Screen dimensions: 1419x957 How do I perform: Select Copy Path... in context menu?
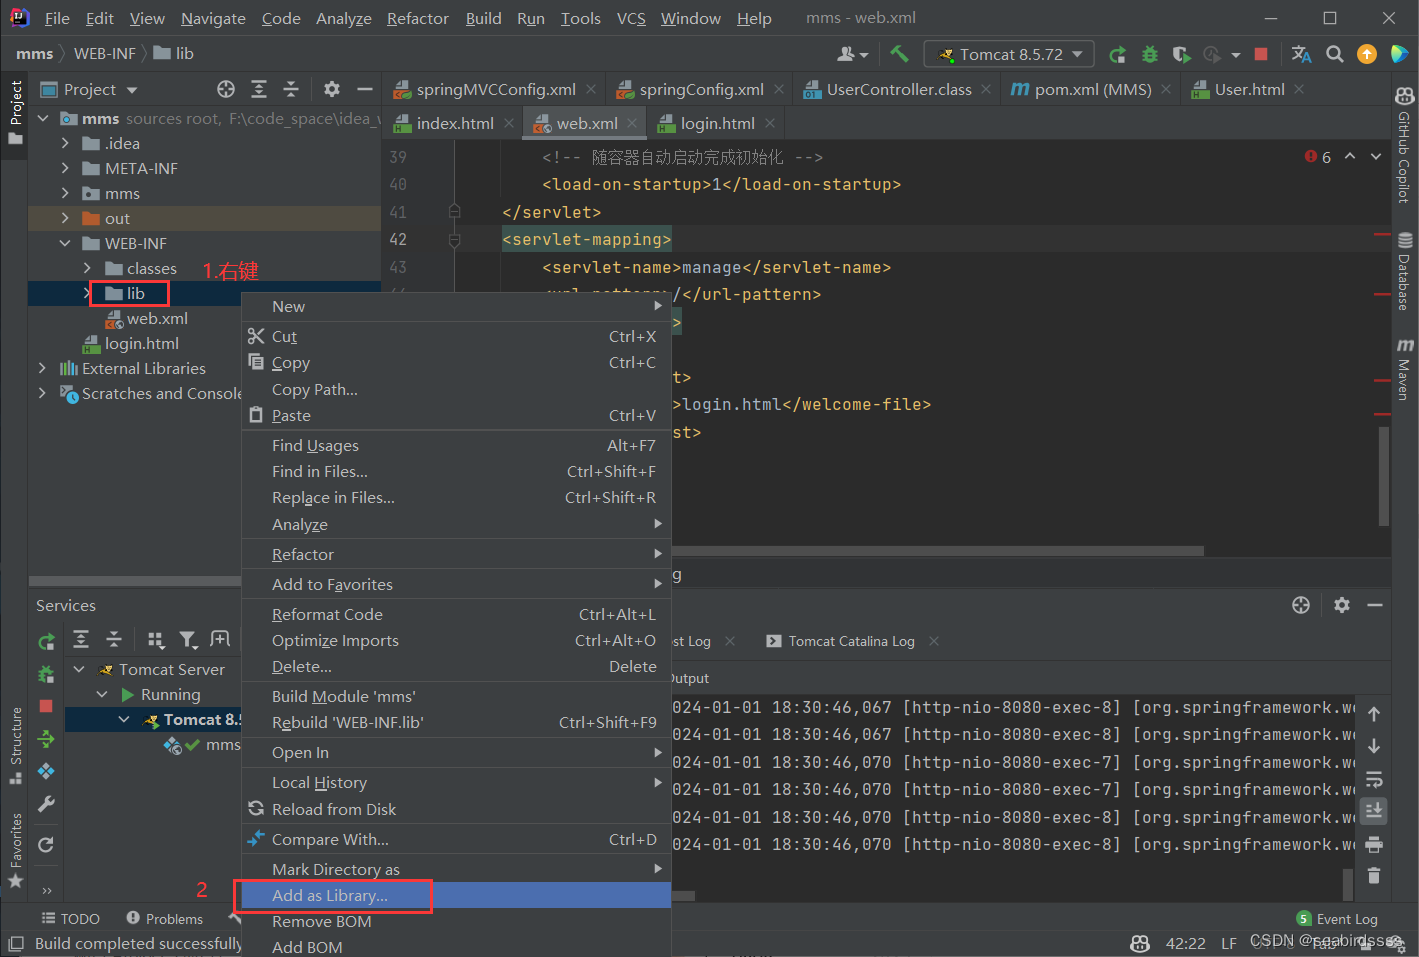456,389
